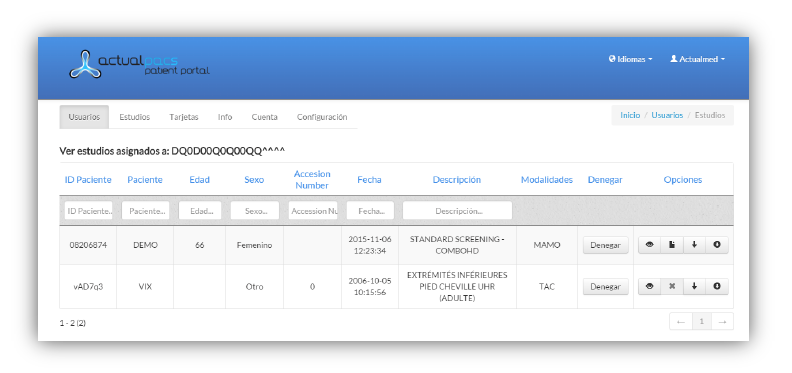
Task: Go to the next page arrow
Action: [722, 321]
